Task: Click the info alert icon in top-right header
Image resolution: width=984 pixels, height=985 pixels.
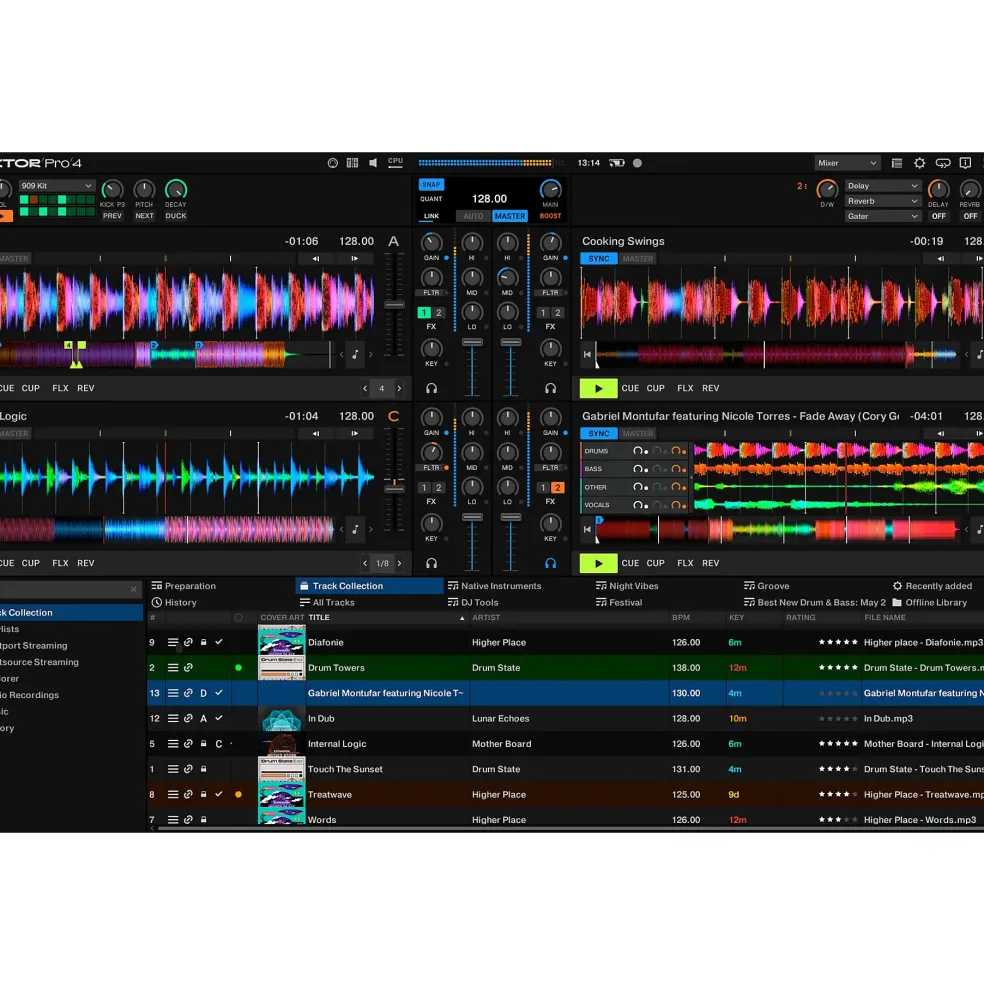Action: point(965,163)
